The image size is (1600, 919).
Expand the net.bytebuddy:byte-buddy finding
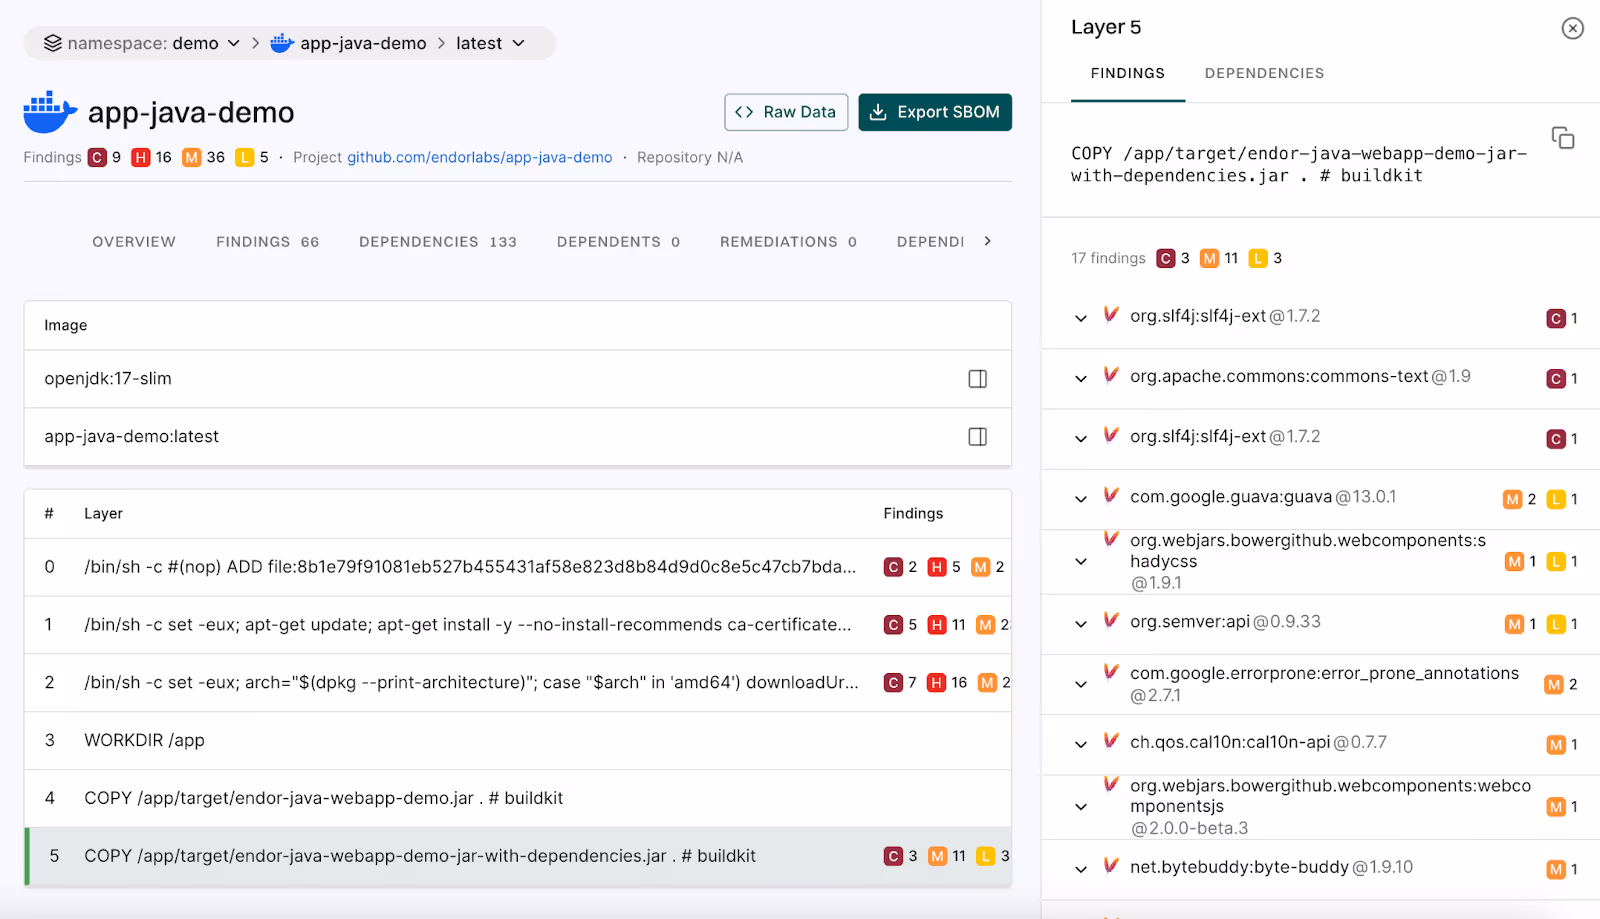(x=1081, y=869)
